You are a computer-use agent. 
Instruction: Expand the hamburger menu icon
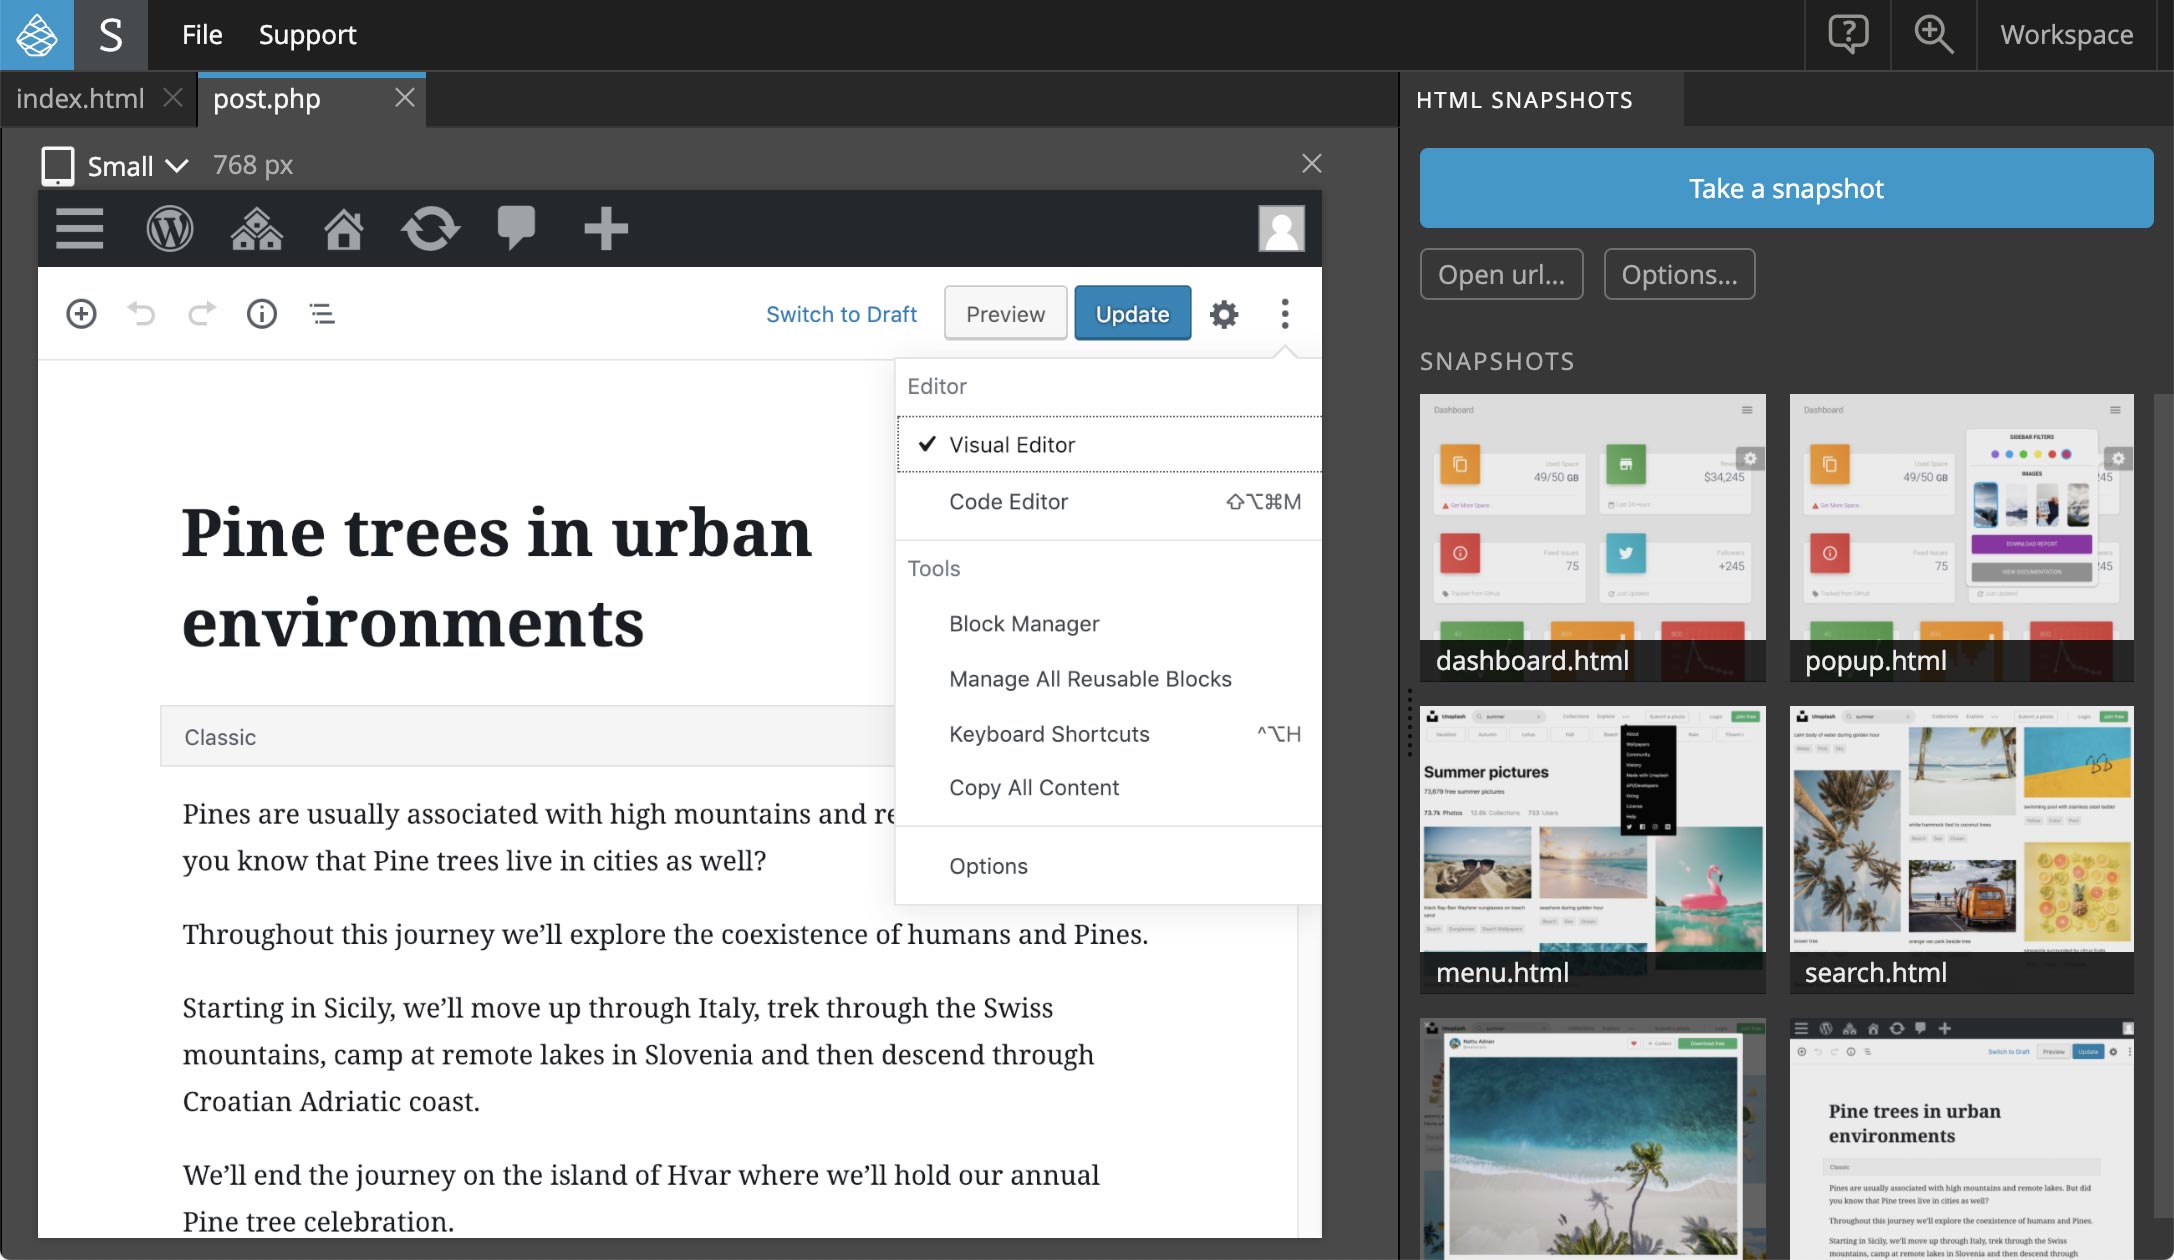[79, 228]
